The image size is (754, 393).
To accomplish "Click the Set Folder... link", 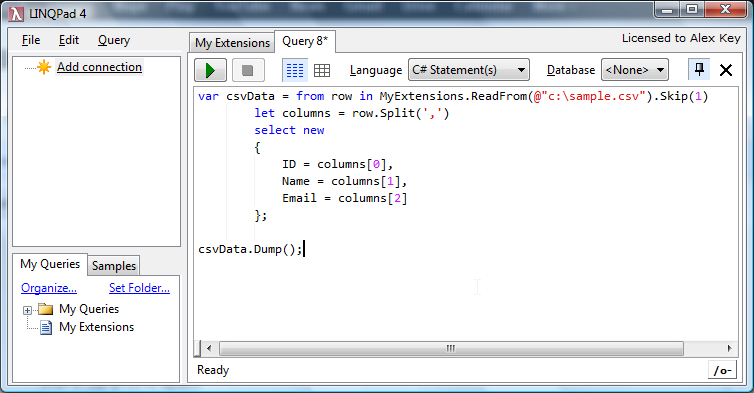I will pos(139,288).
